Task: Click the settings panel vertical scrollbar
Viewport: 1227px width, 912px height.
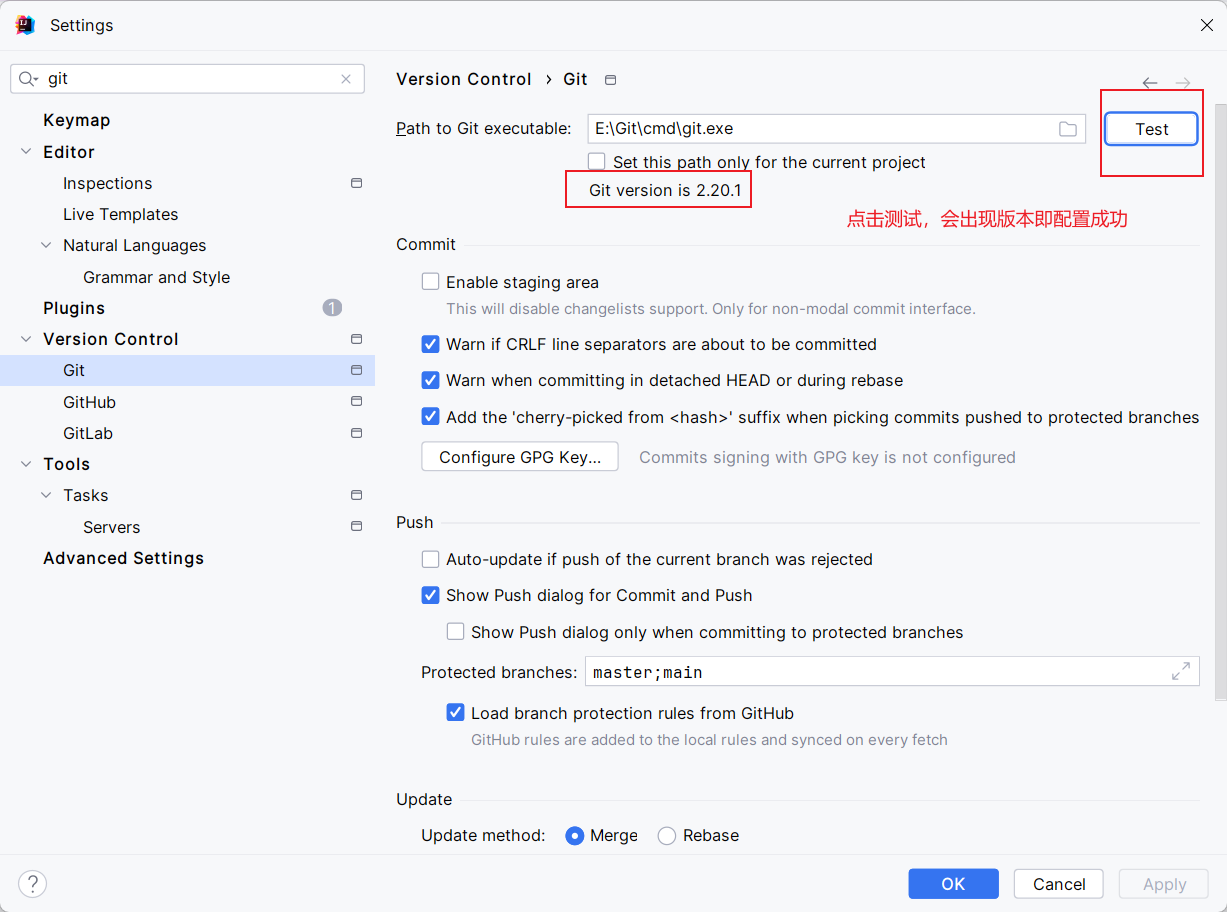Action: (1219, 400)
